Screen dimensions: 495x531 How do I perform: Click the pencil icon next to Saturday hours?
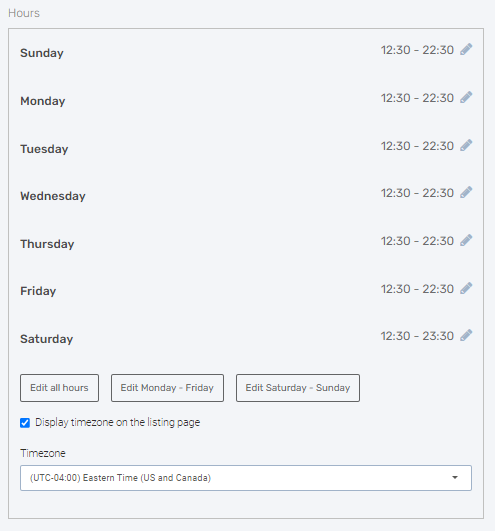coord(466,336)
